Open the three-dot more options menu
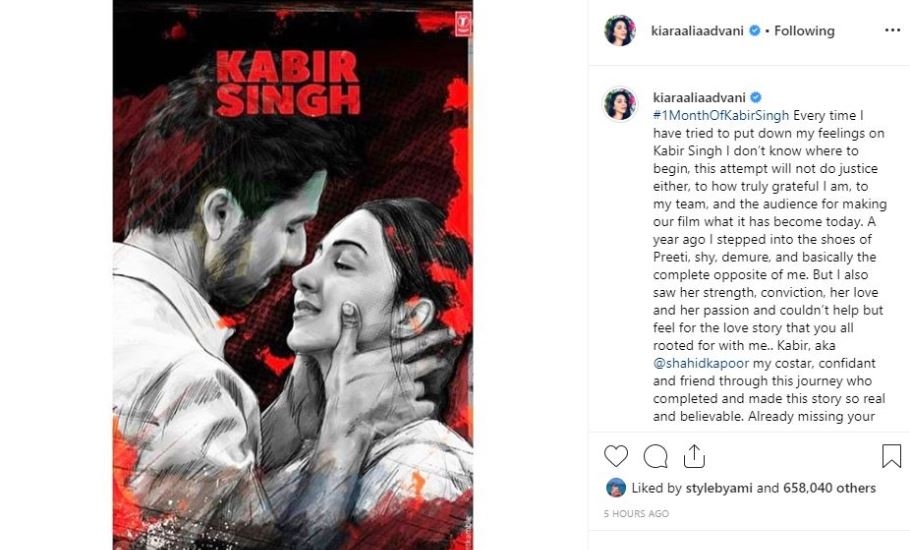 click(x=892, y=30)
